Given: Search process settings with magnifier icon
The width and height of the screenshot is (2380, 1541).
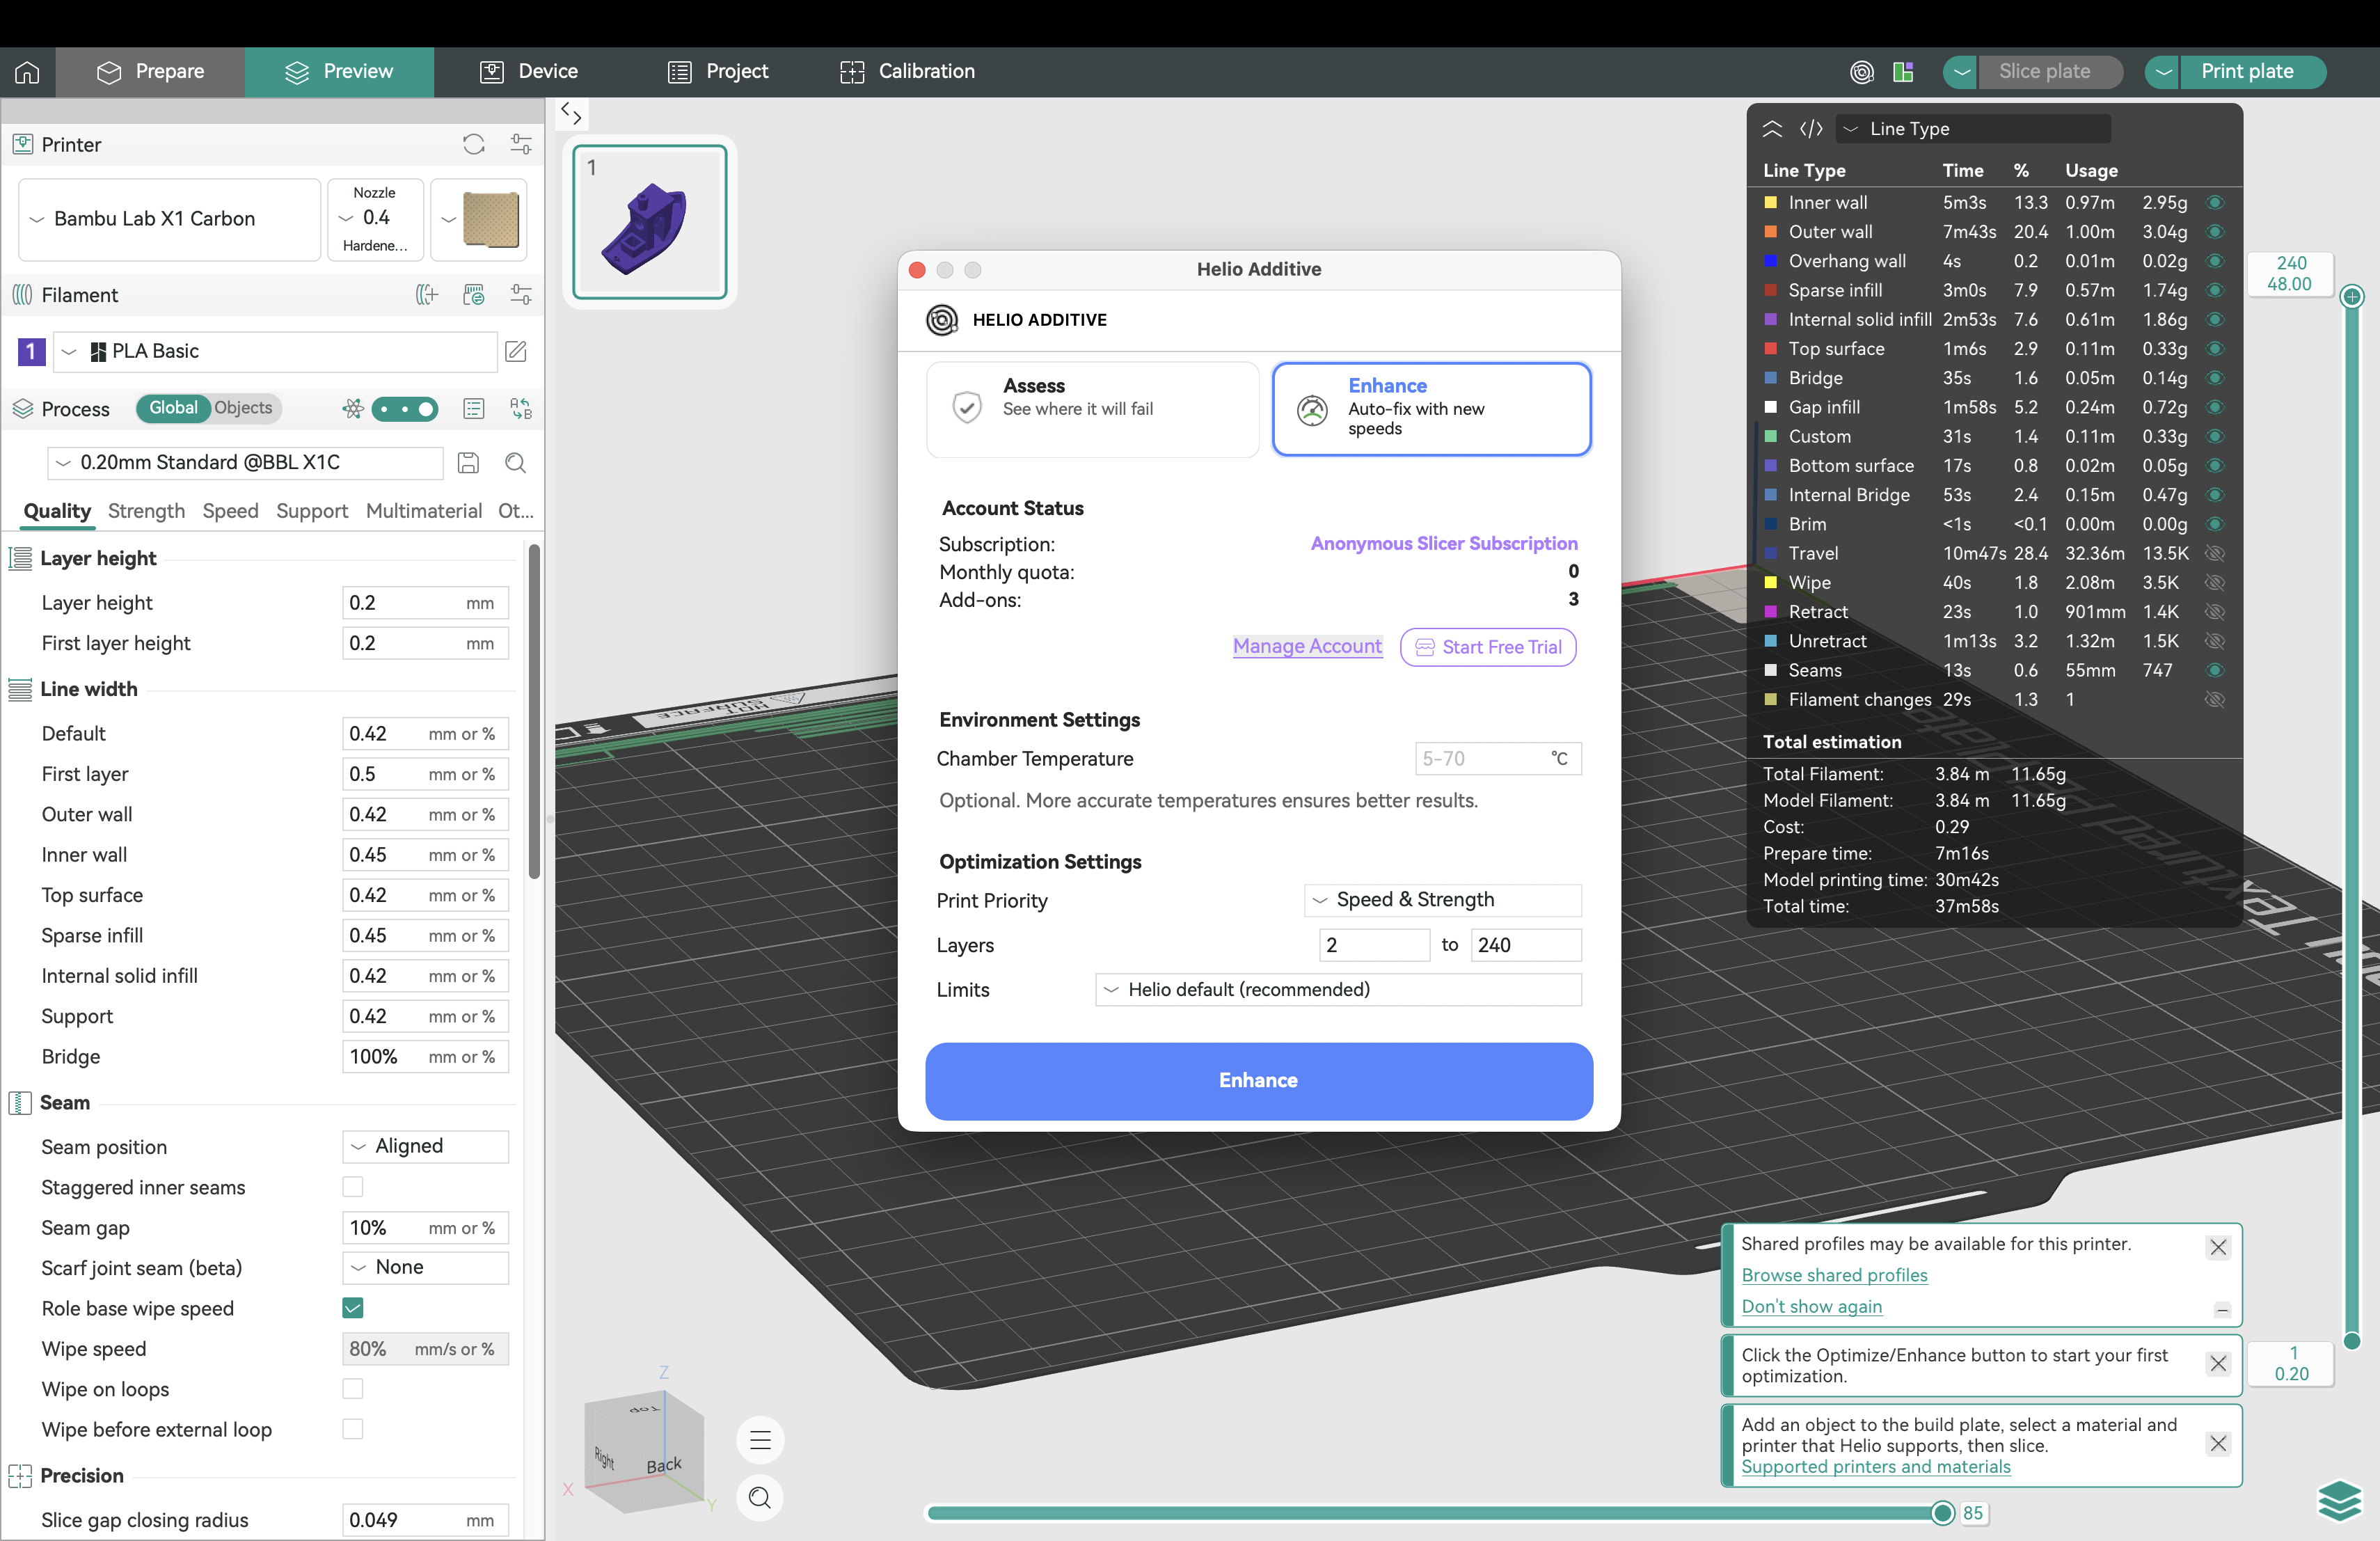Looking at the screenshot, I should (x=516, y=463).
